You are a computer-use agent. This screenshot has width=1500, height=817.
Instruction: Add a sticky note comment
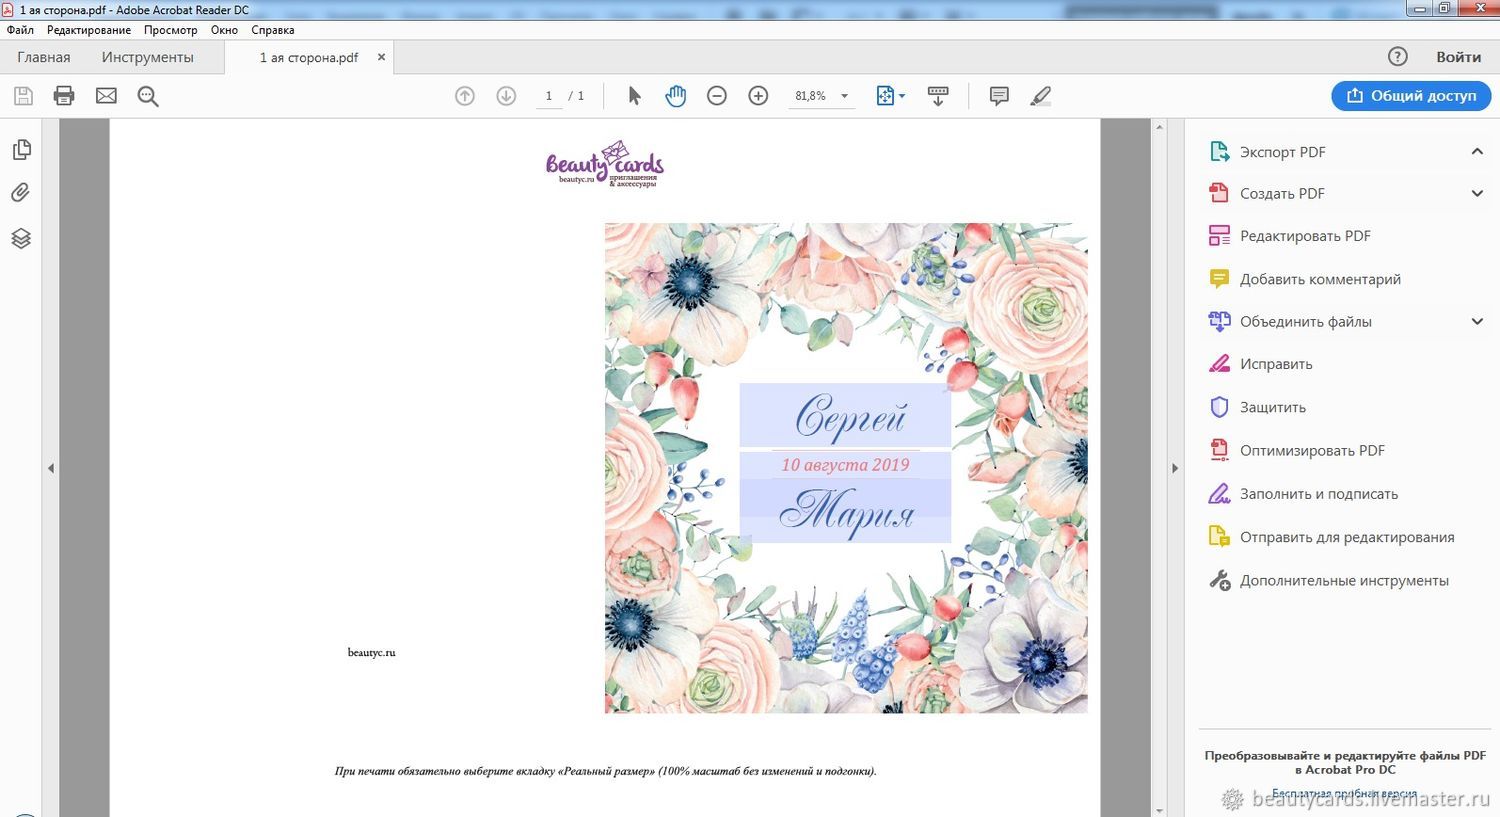coord(998,96)
